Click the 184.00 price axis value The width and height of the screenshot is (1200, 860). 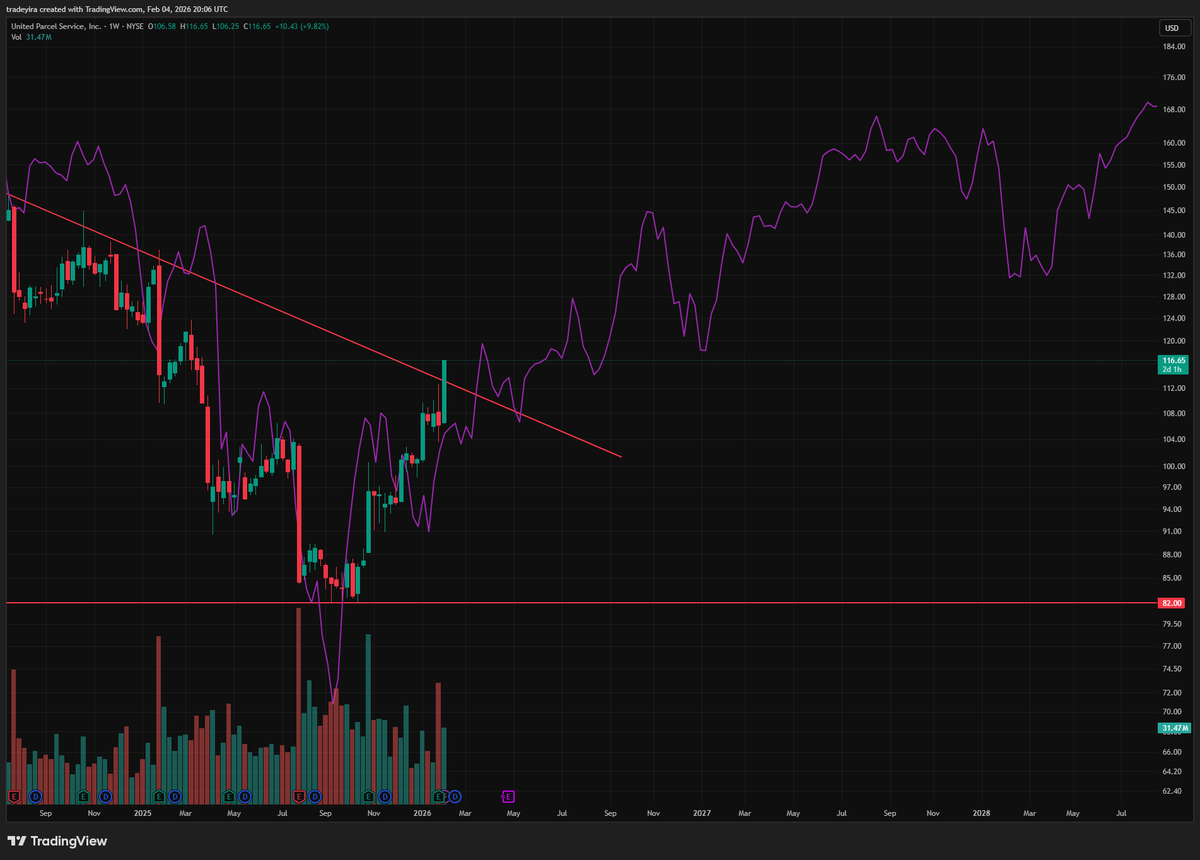[x=1173, y=47]
